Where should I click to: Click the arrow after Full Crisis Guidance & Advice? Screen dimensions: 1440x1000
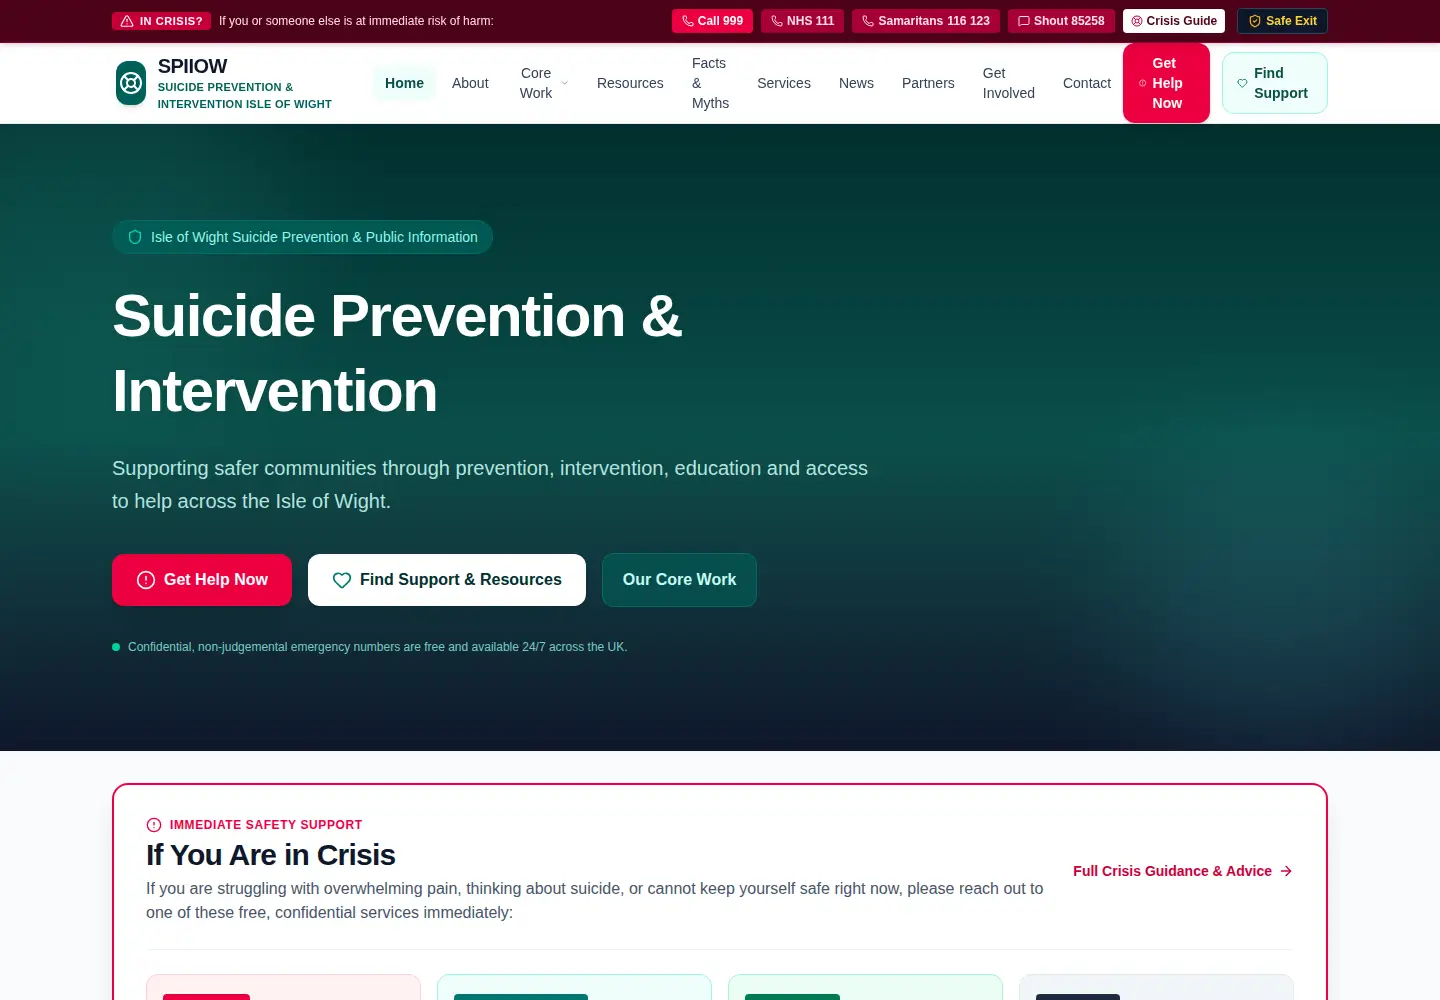(1286, 871)
